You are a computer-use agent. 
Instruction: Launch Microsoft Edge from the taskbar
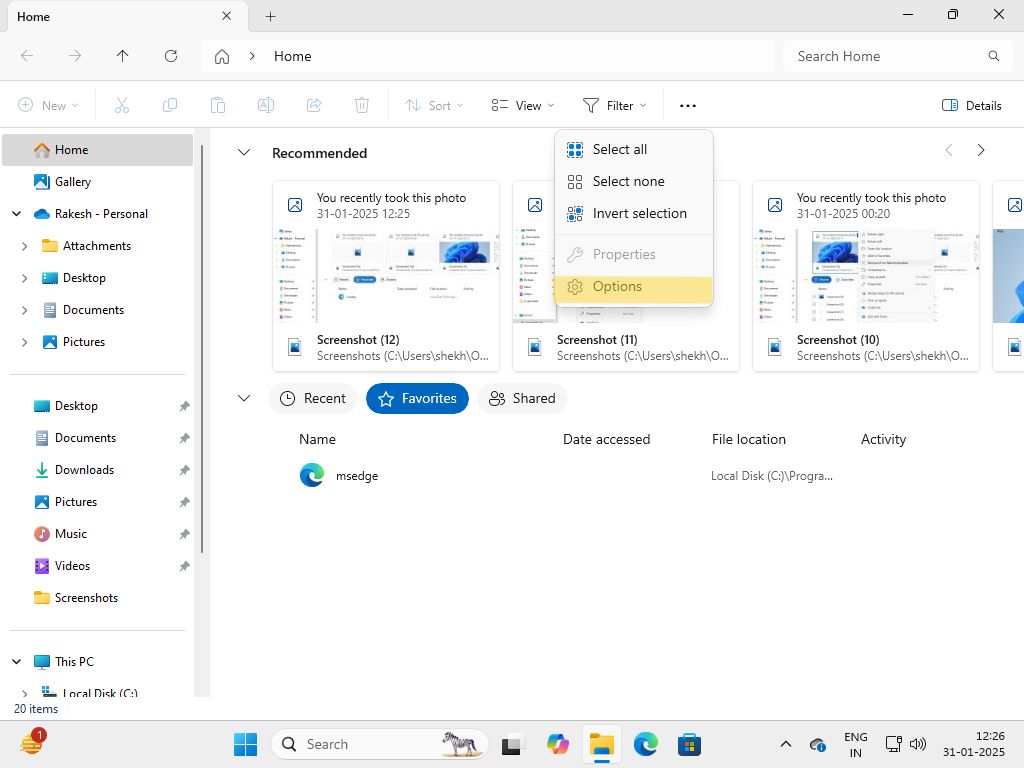click(x=645, y=744)
